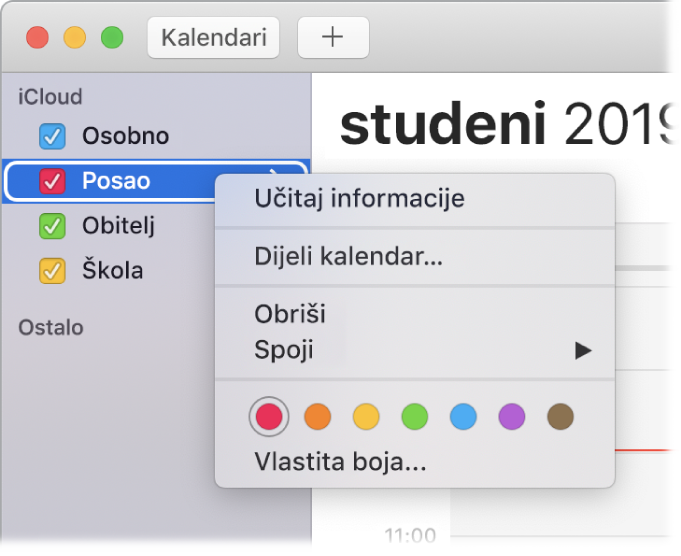Uncheck the Osobno calendar checkbox
This screenshot has width=681, height=556.
pyautogui.click(x=52, y=136)
